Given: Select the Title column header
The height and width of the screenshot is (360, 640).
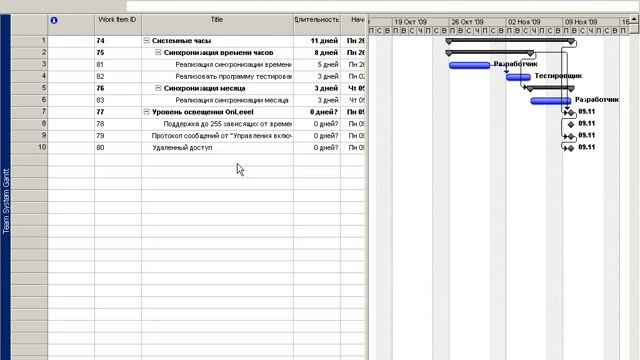Looking at the screenshot, I should (x=217, y=24).
